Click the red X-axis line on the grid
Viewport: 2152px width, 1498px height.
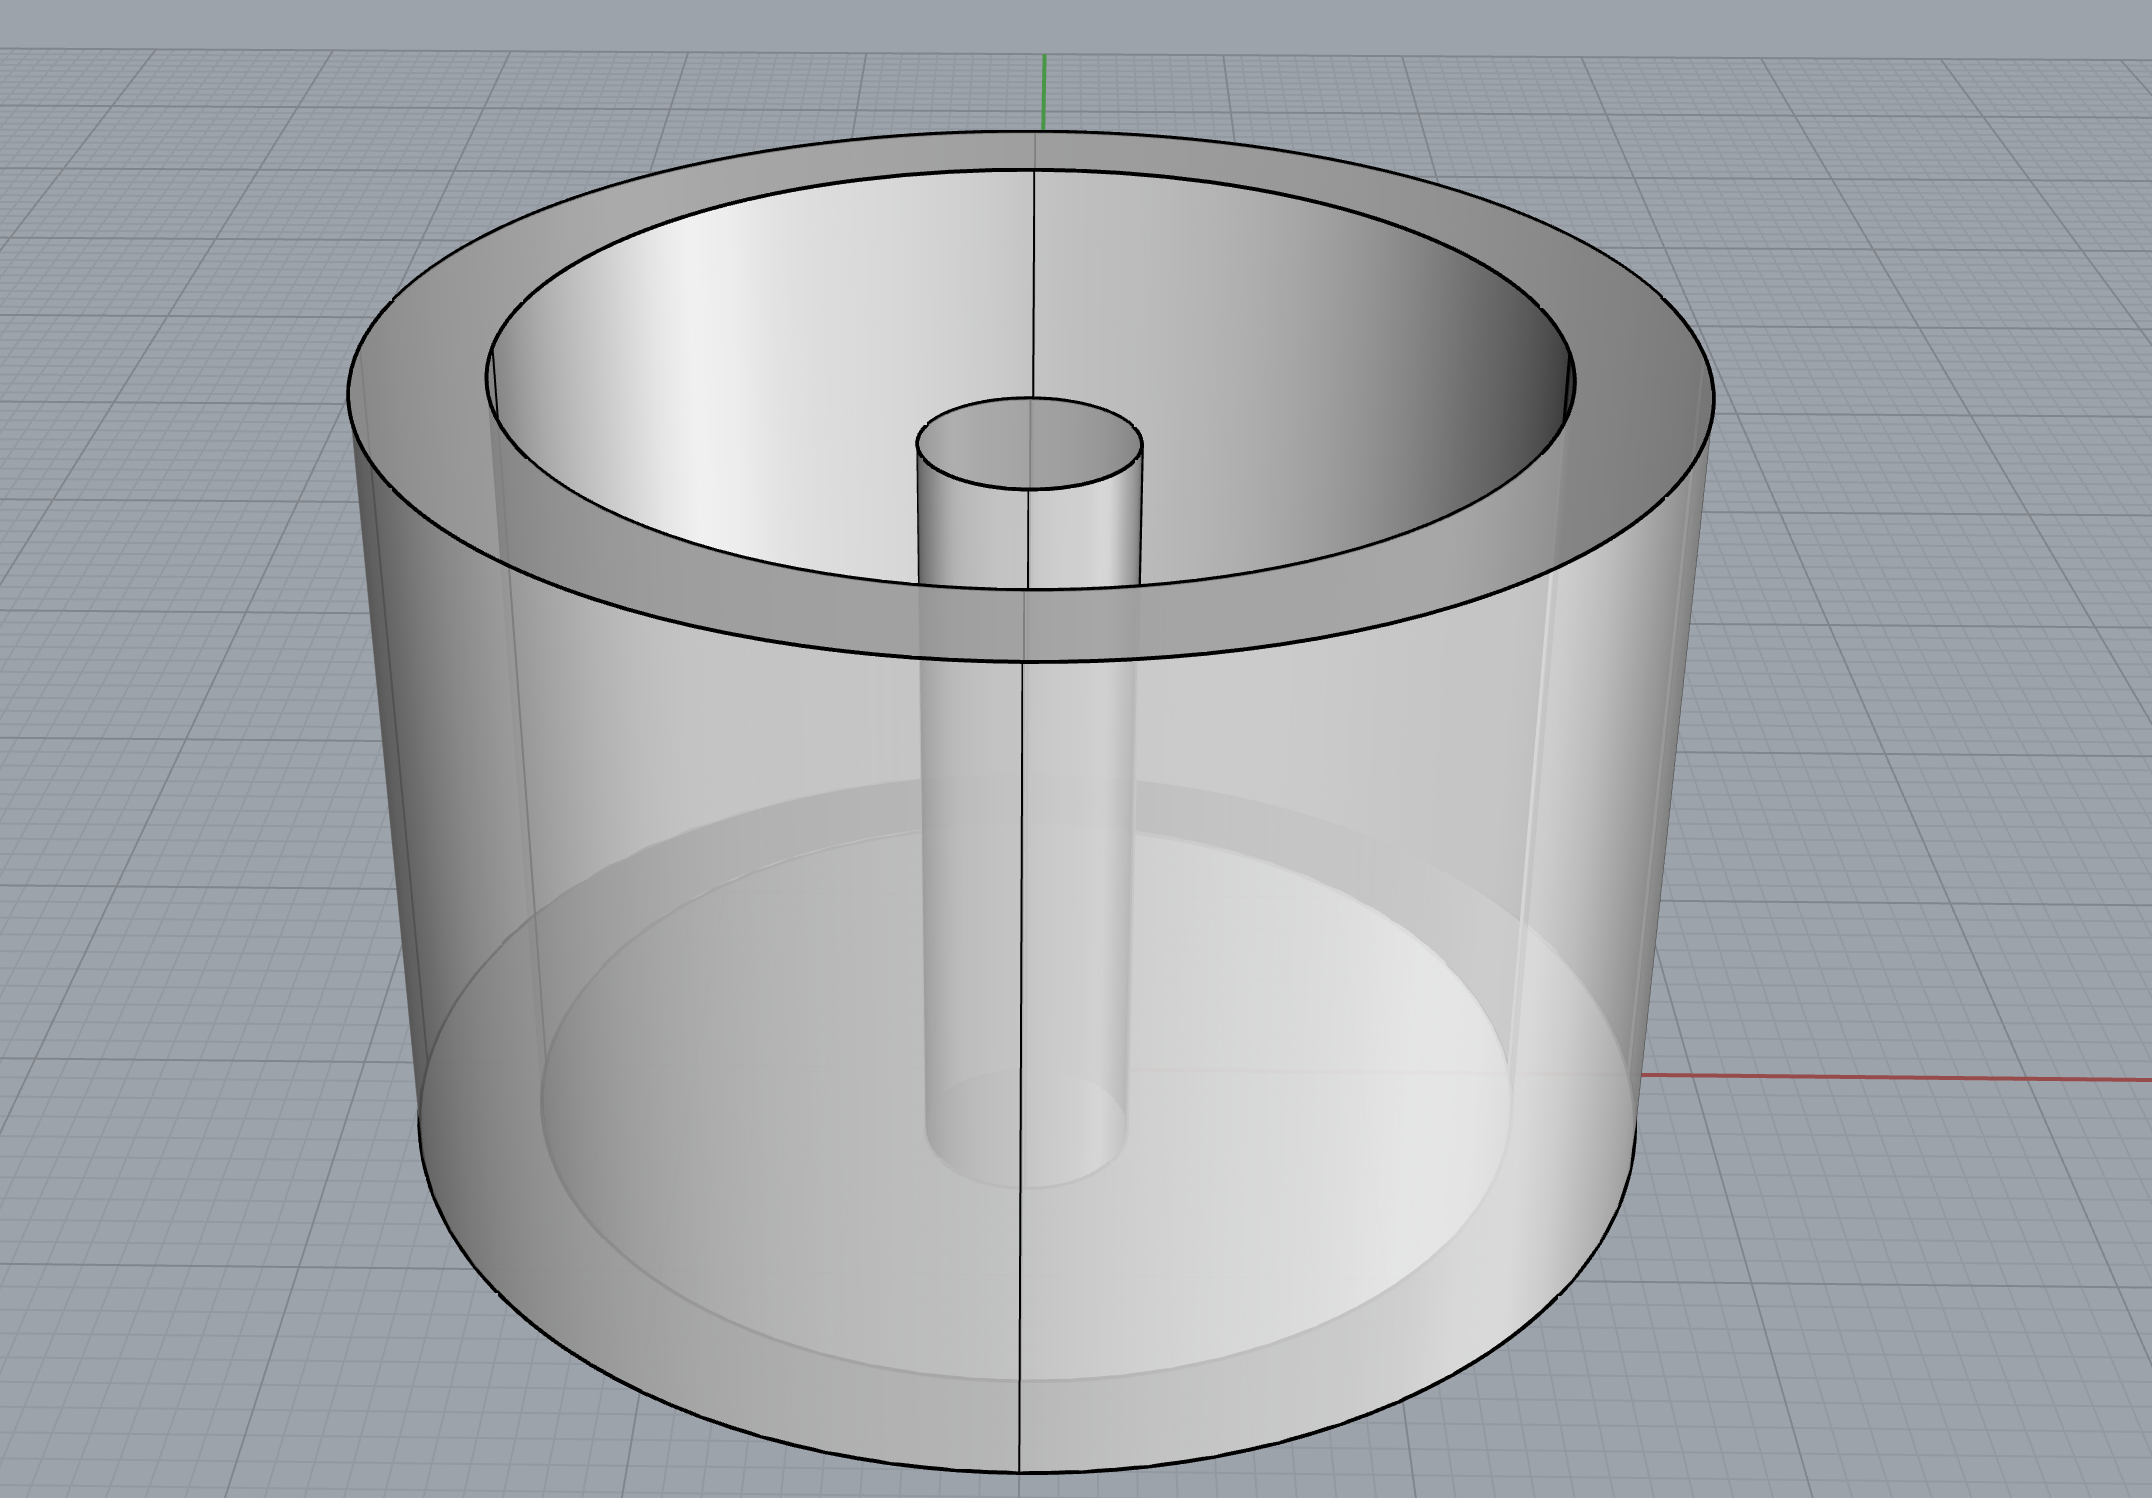(x=1895, y=1078)
